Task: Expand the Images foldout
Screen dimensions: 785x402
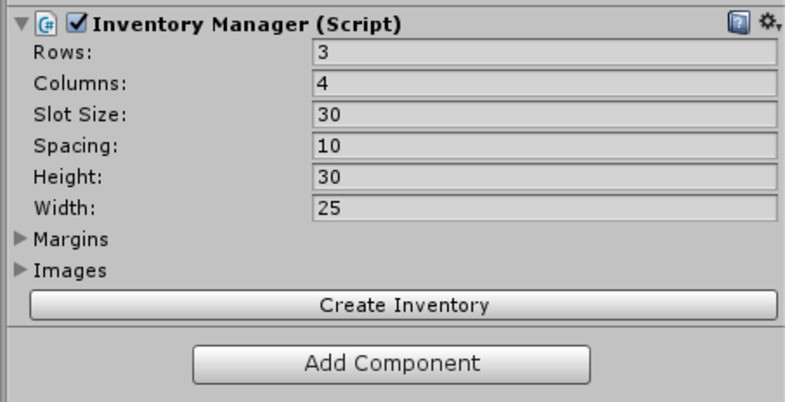Action: [20, 270]
